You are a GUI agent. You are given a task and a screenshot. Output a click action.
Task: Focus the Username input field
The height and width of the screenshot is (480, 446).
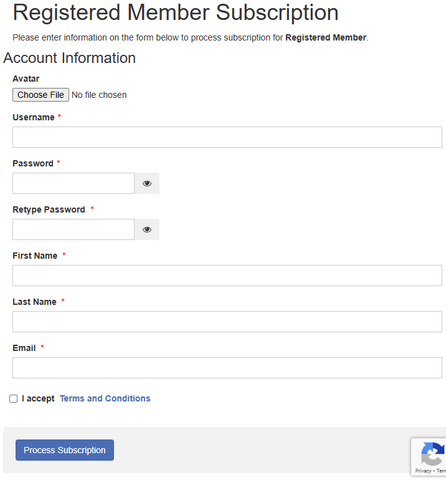[x=227, y=137]
